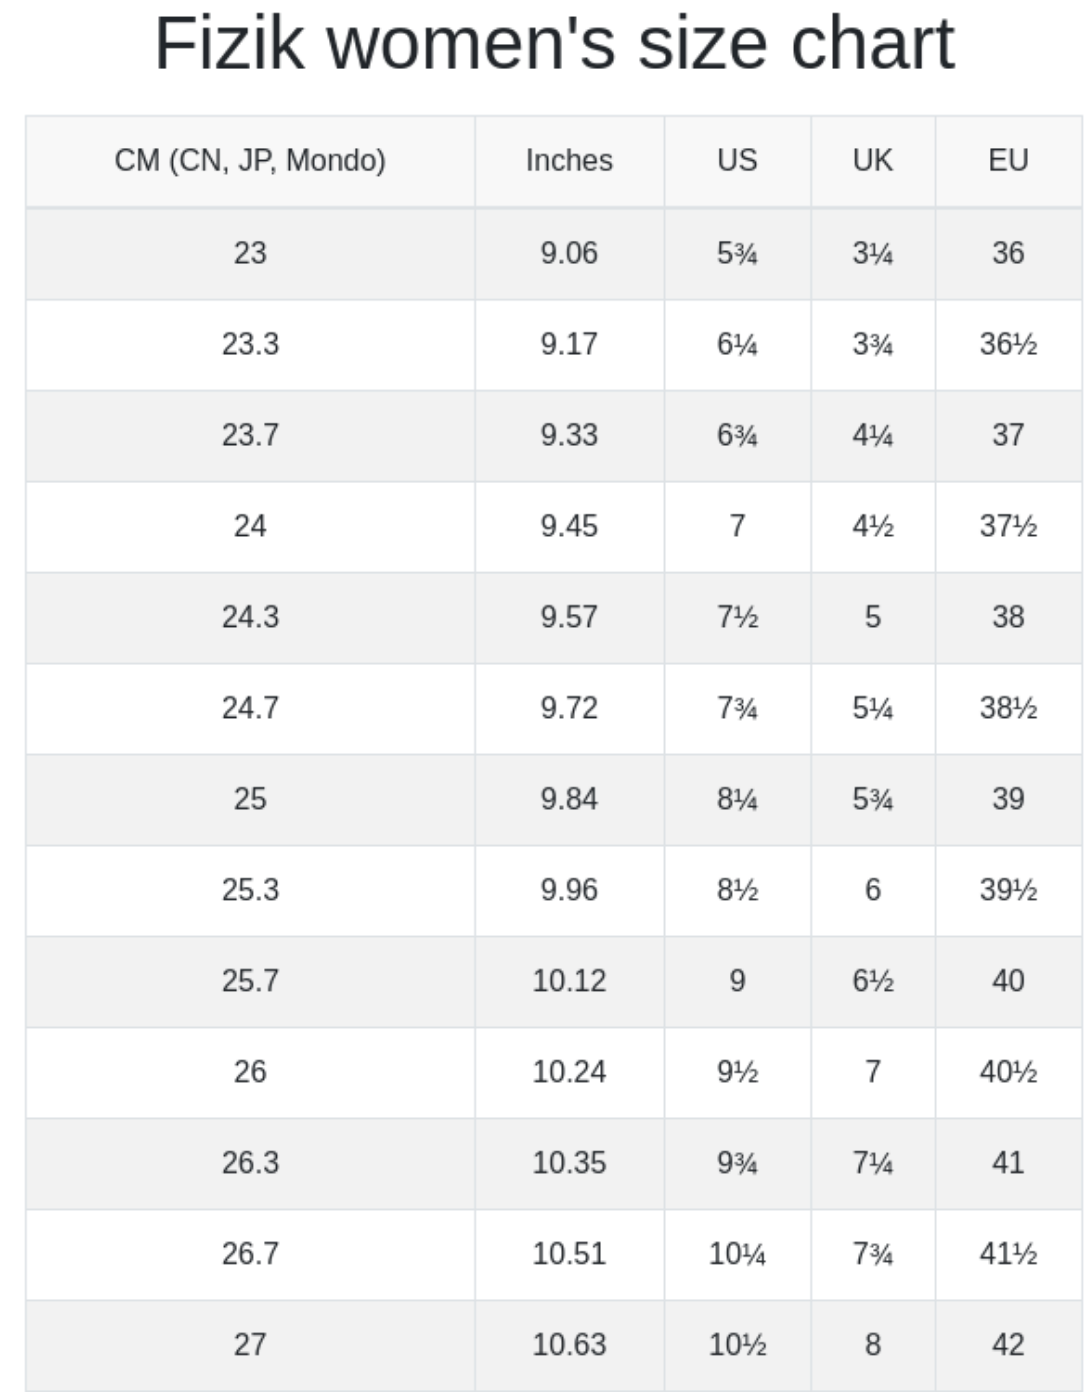Image resolution: width=1092 pixels, height=1392 pixels.
Task: Click the Inches column header
Action: pyautogui.click(x=569, y=161)
